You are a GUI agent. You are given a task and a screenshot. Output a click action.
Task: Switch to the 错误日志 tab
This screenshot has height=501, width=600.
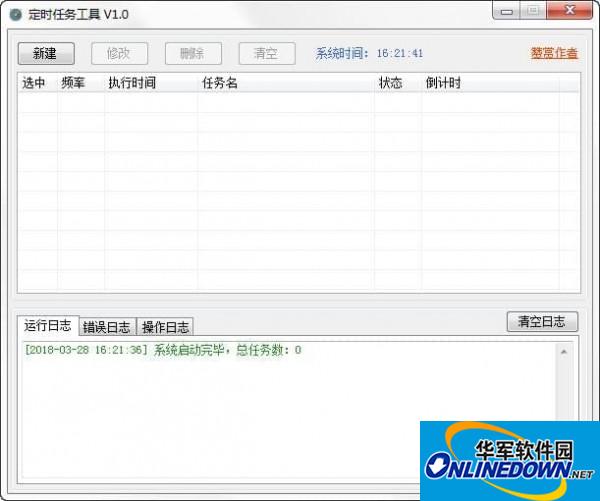coord(107,327)
